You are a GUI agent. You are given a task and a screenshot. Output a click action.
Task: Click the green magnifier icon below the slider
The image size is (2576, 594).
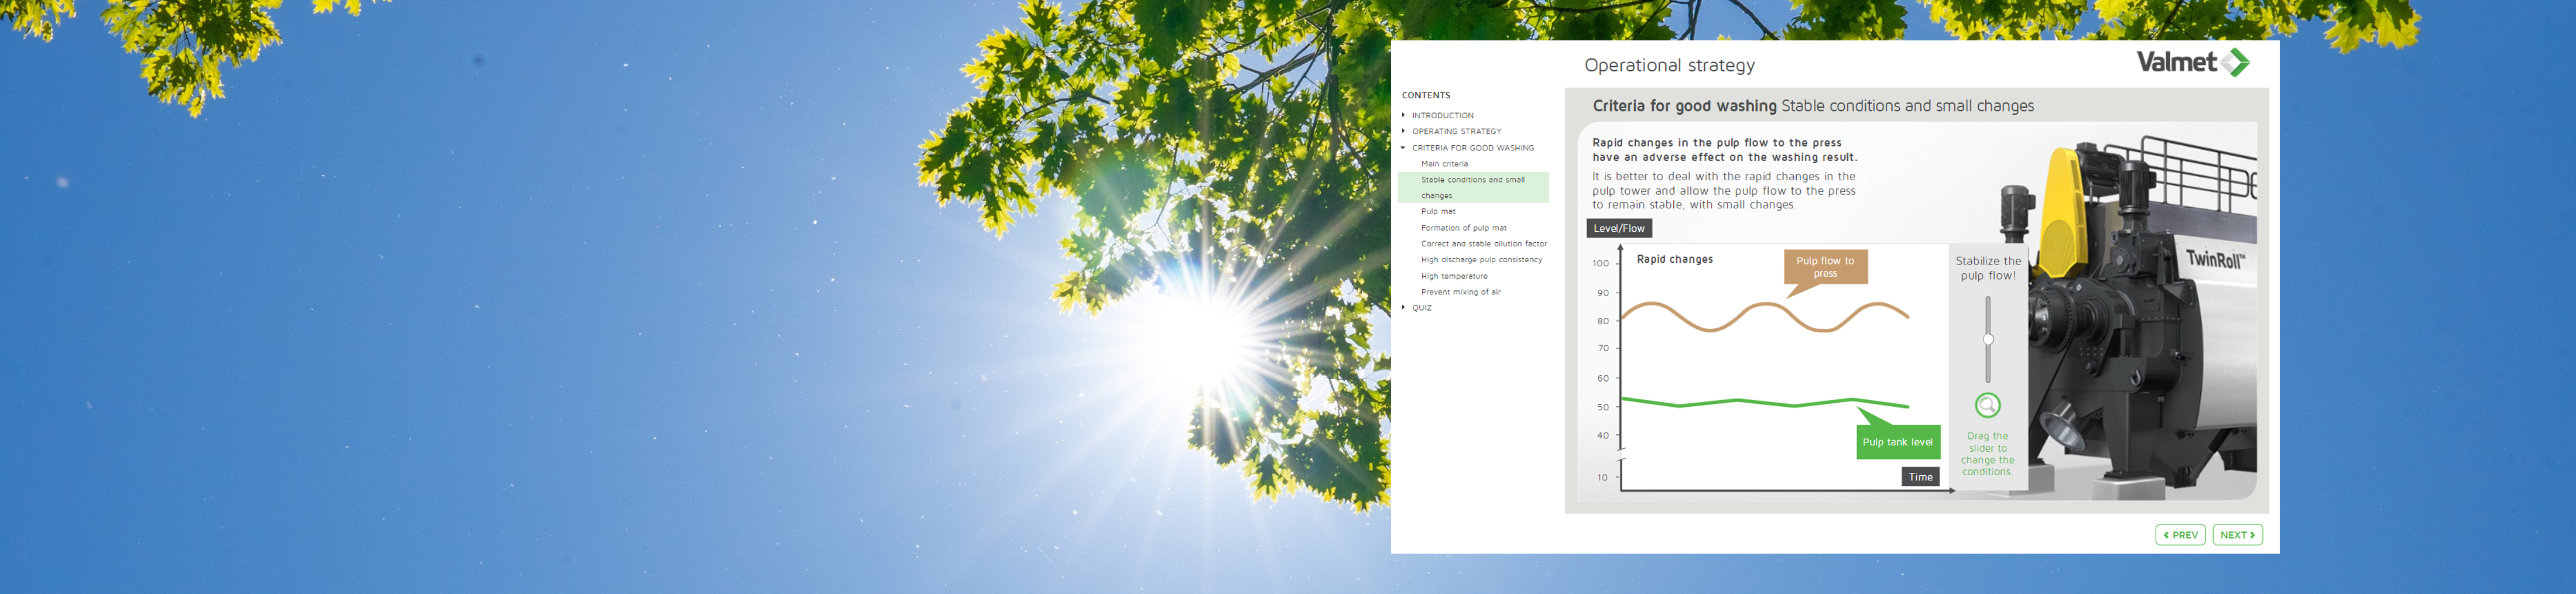1987,405
